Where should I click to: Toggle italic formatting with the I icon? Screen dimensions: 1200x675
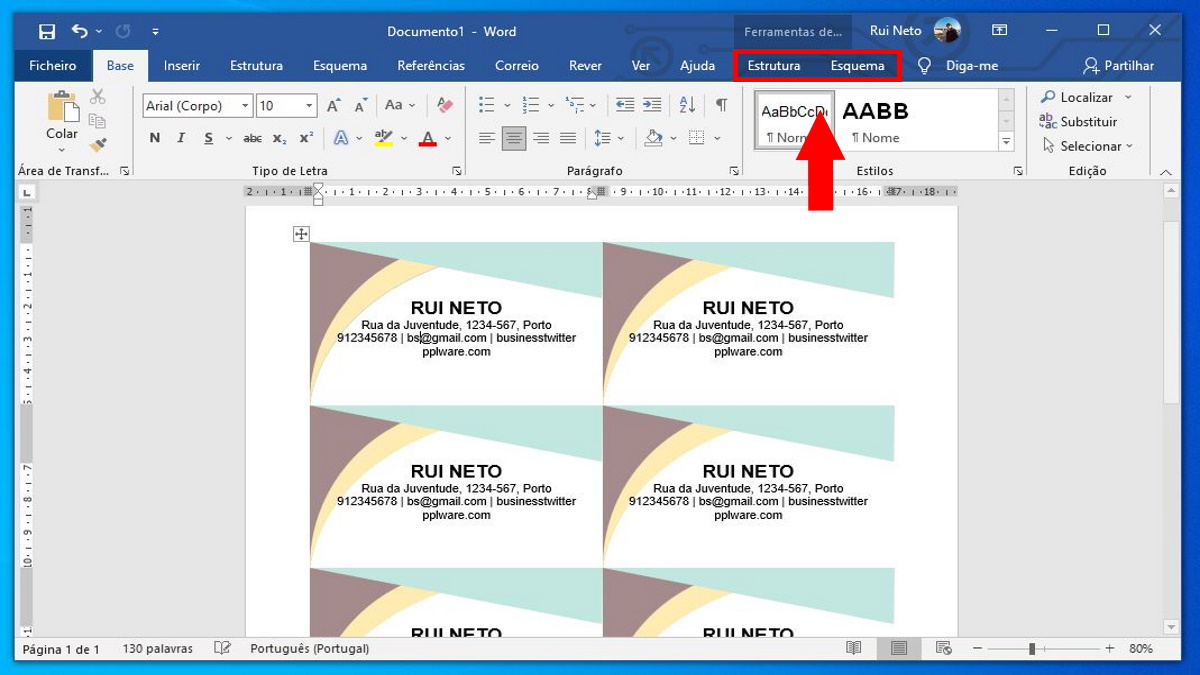[180, 137]
